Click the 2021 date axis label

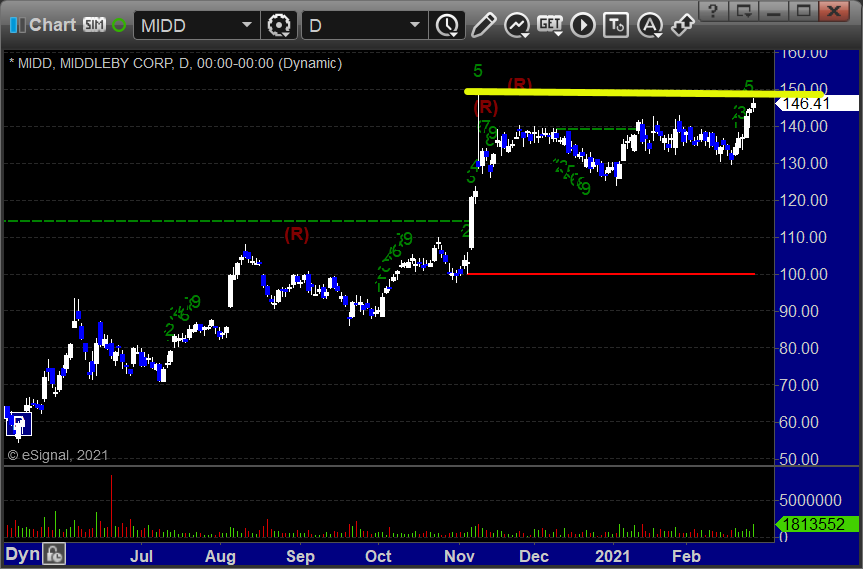(x=612, y=556)
